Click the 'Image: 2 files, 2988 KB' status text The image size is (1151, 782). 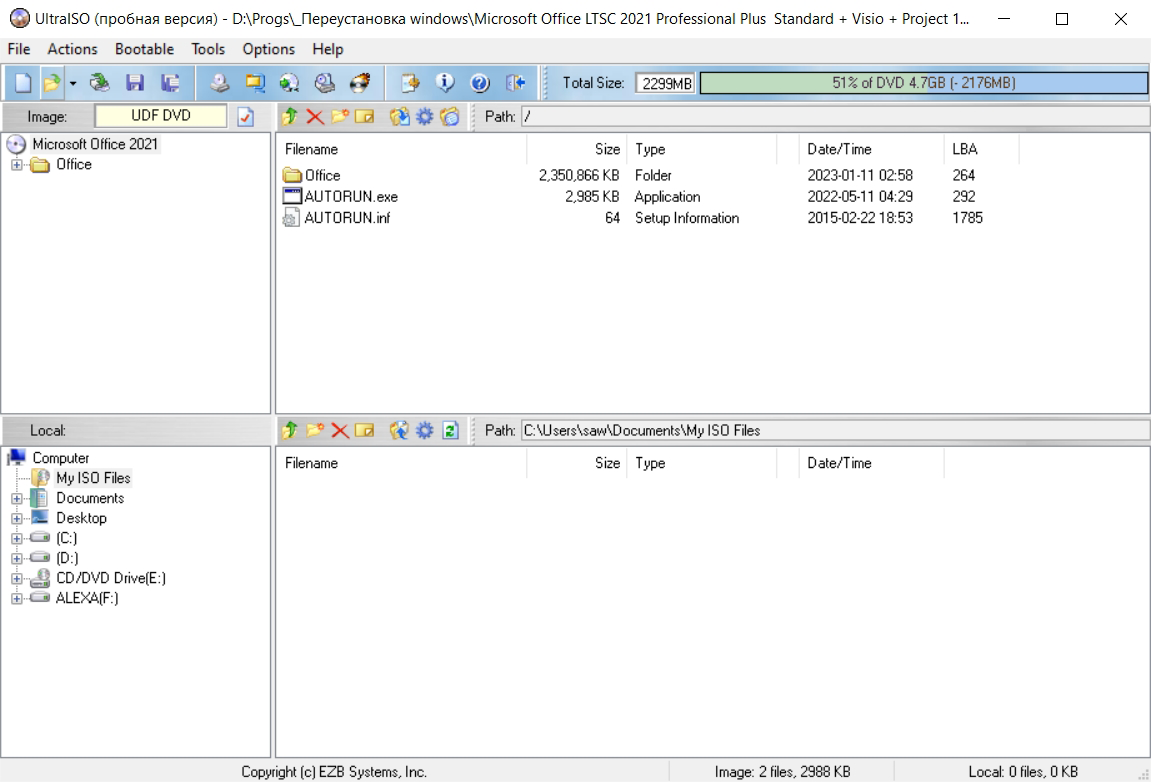coord(782,772)
